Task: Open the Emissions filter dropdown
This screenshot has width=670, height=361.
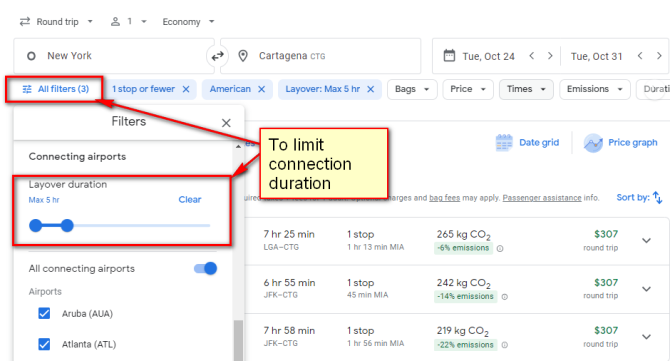Action: 594,89
